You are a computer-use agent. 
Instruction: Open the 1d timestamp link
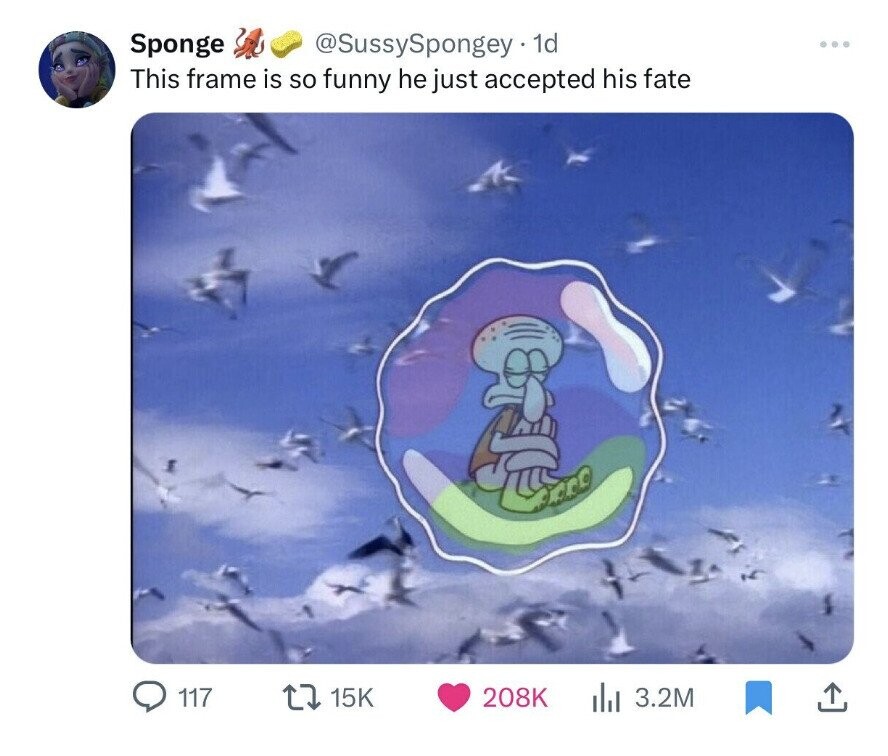(x=546, y=44)
